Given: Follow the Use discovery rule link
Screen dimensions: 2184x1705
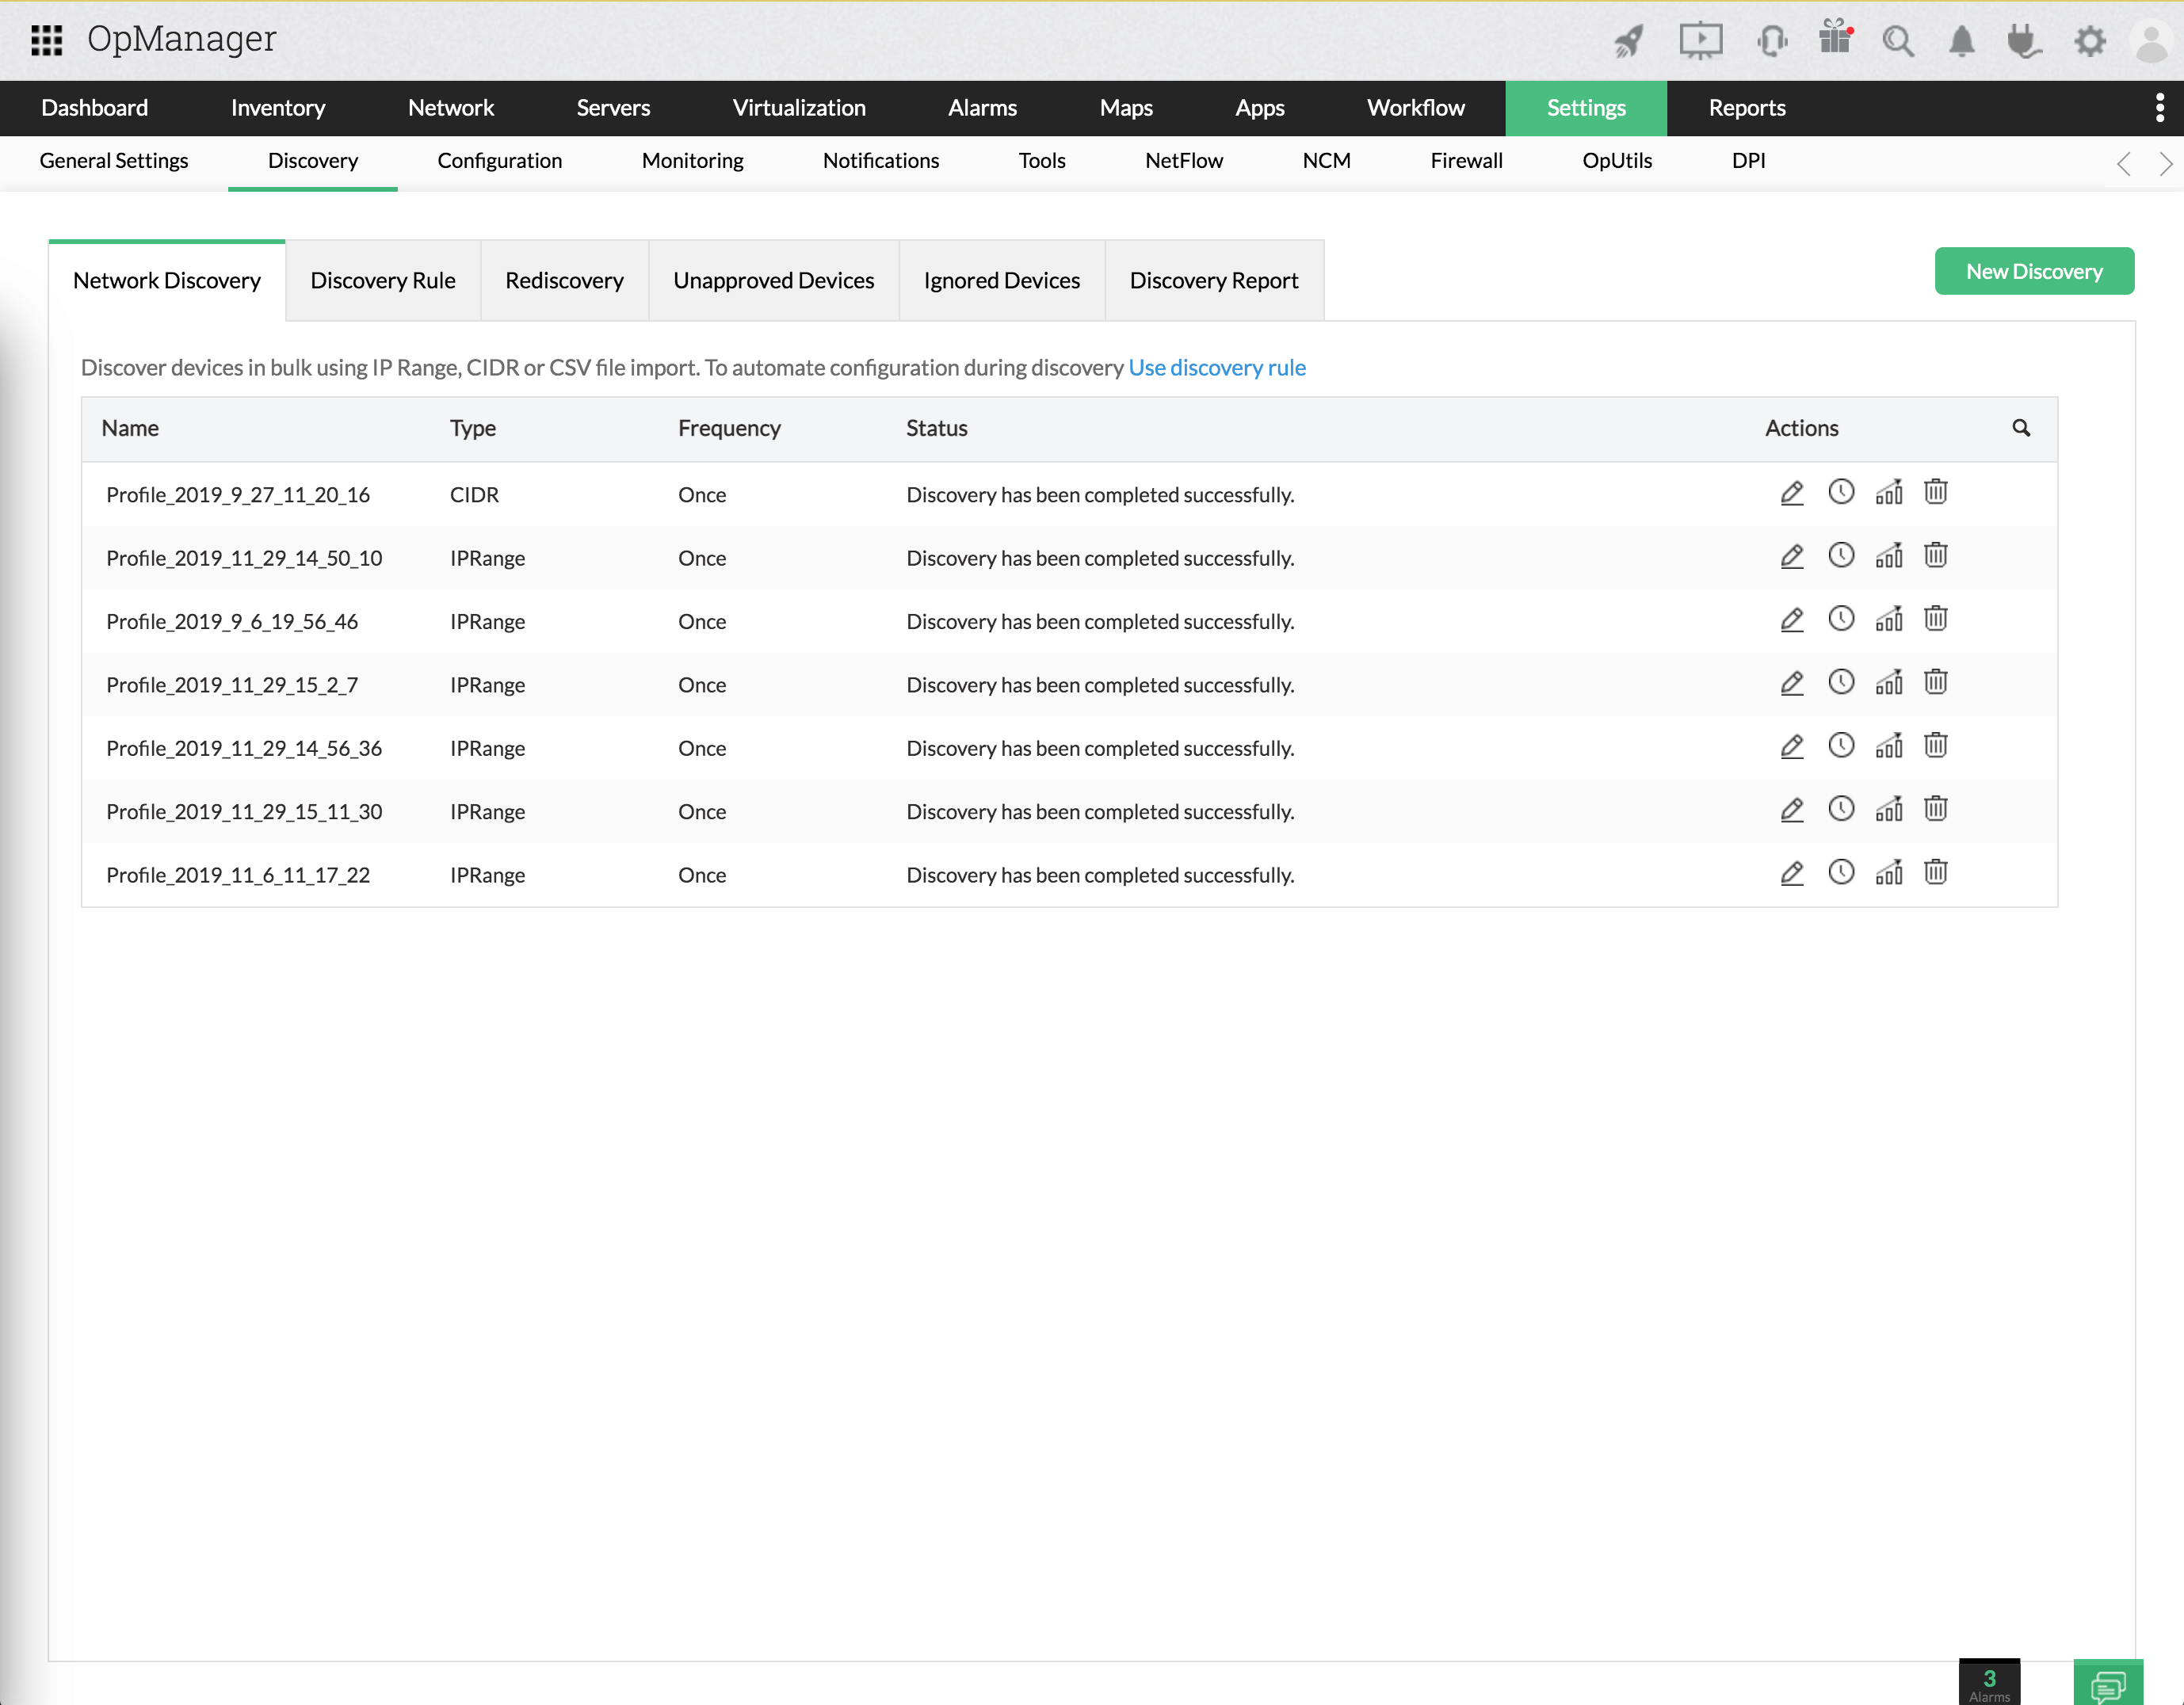Looking at the screenshot, I should 1216,368.
